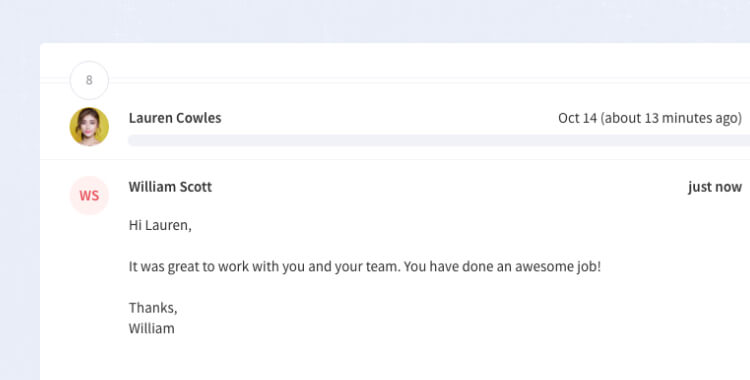The height and width of the screenshot is (380, 750).
Task: Open Lauren Cowles' profile photo
Action: coord(89,126)
